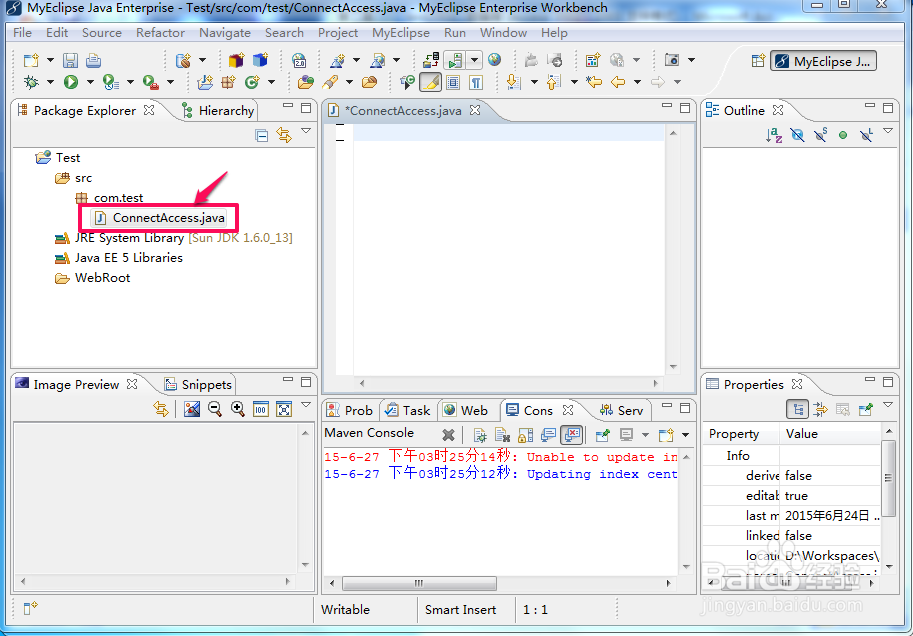Maximize the Console view

[684, 407]
